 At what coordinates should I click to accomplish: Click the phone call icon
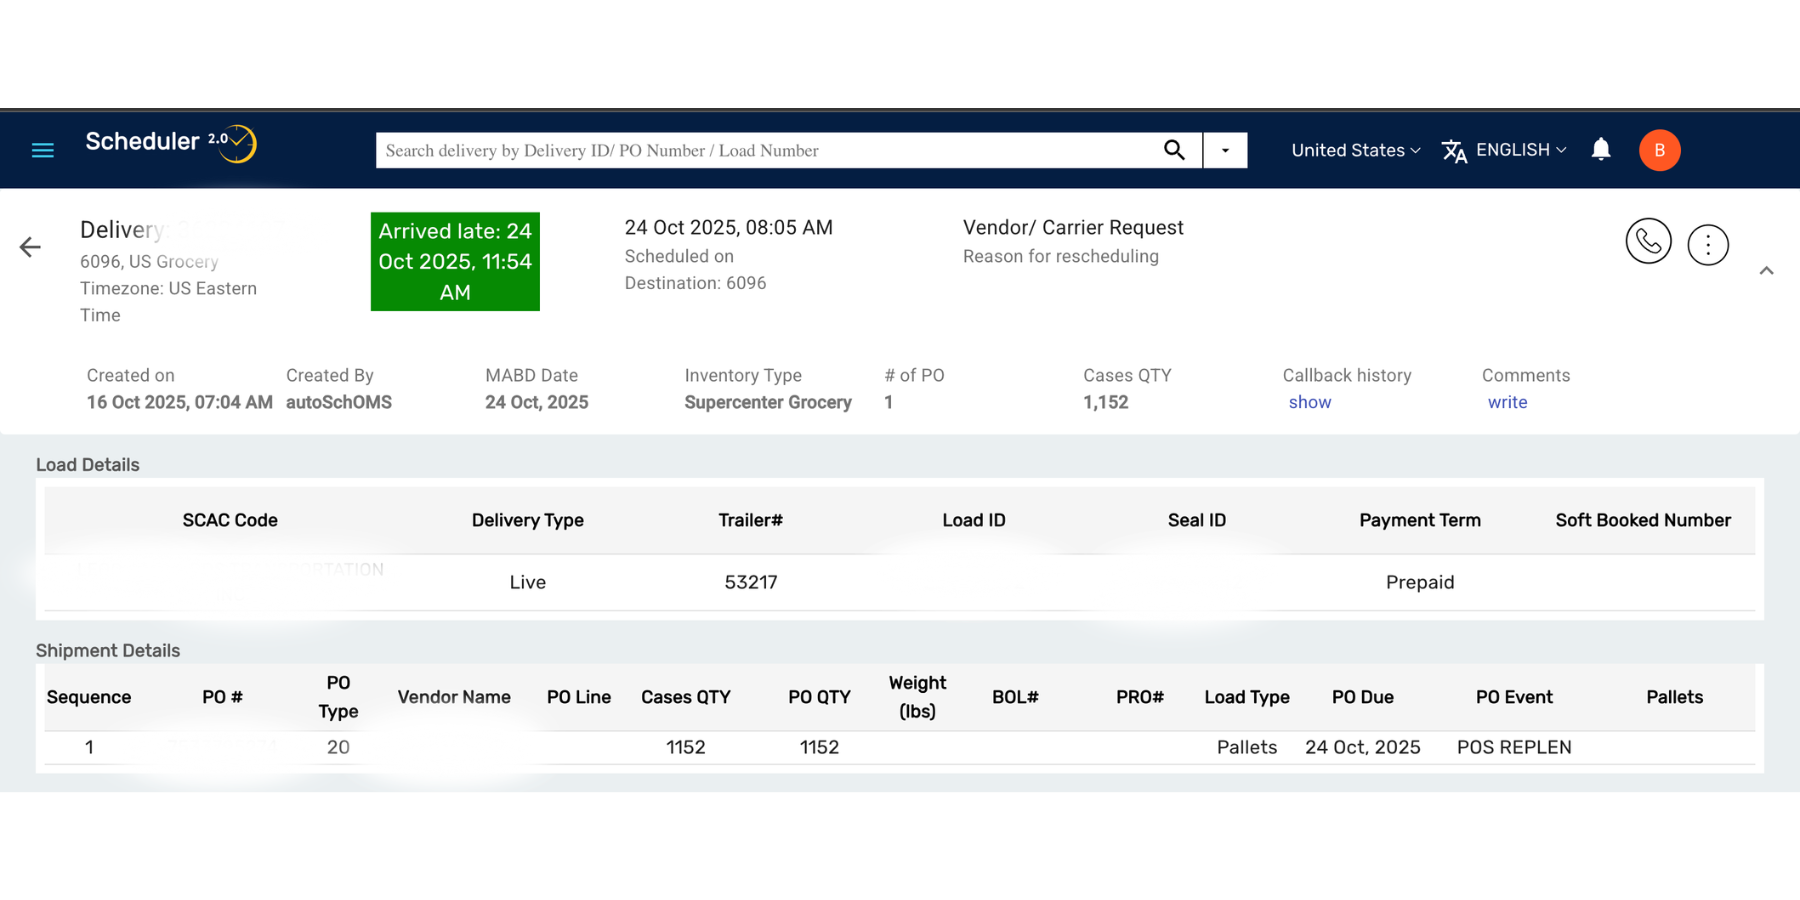1648,241
